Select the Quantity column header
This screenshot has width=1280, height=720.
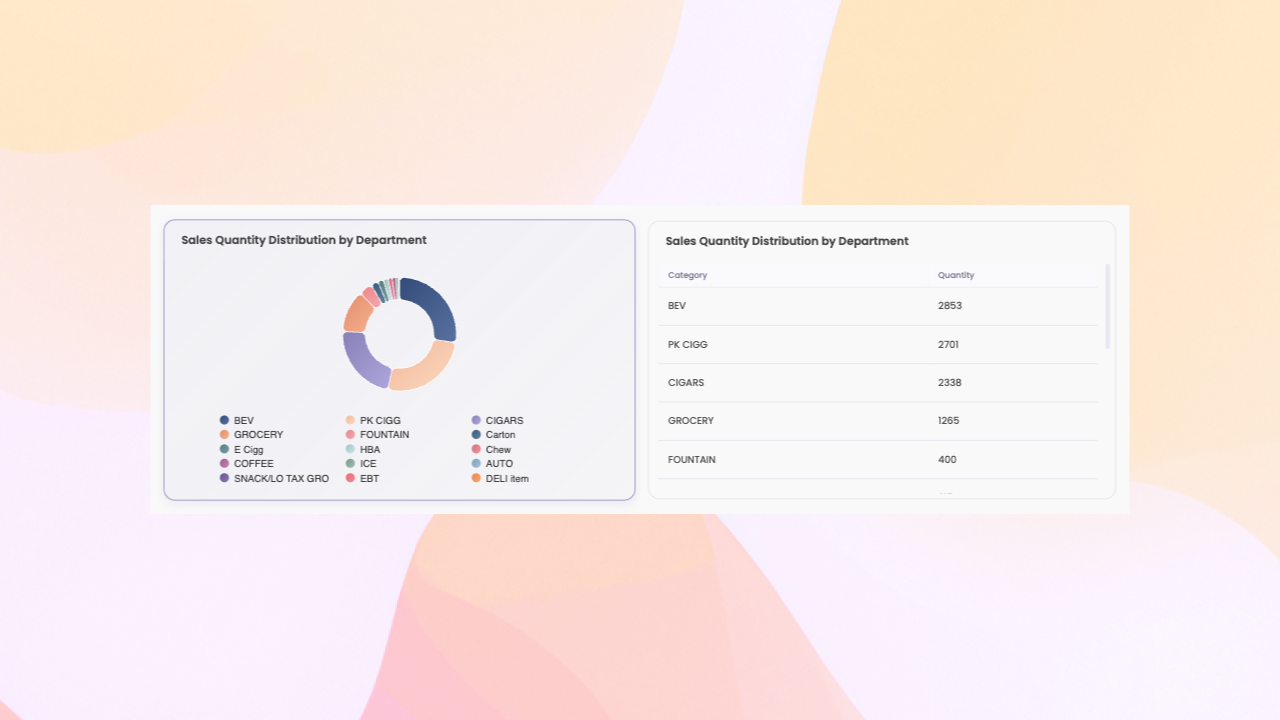955,275
